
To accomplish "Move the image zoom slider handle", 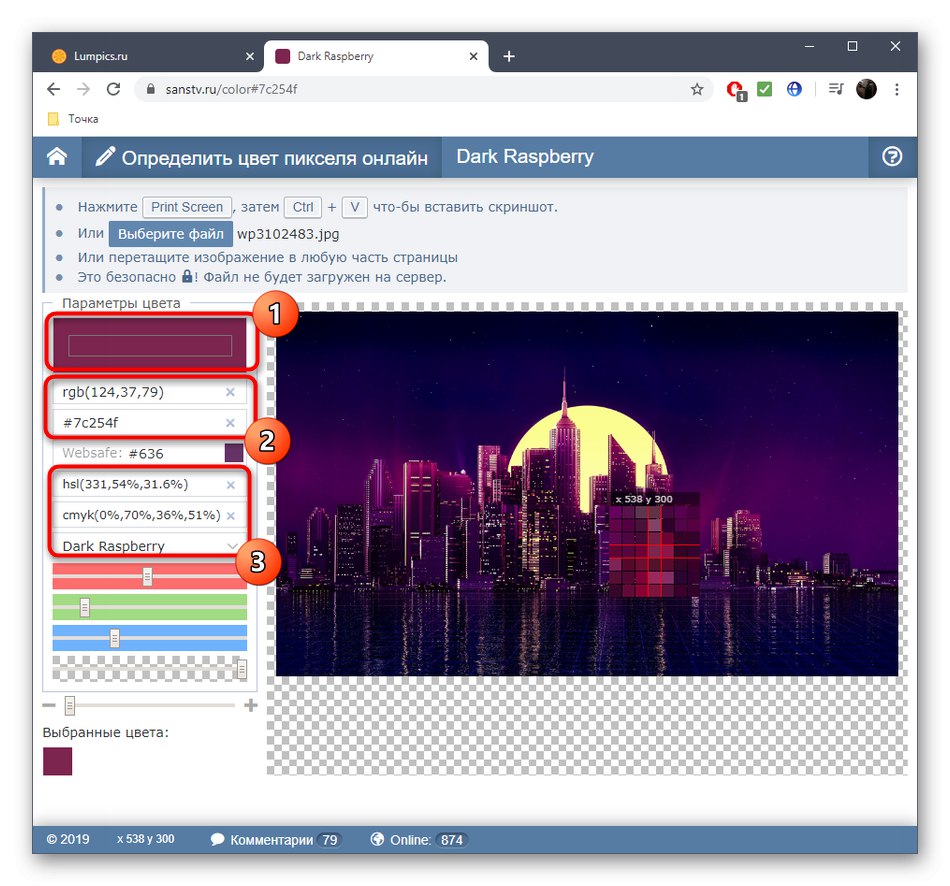I will (70, 705).
